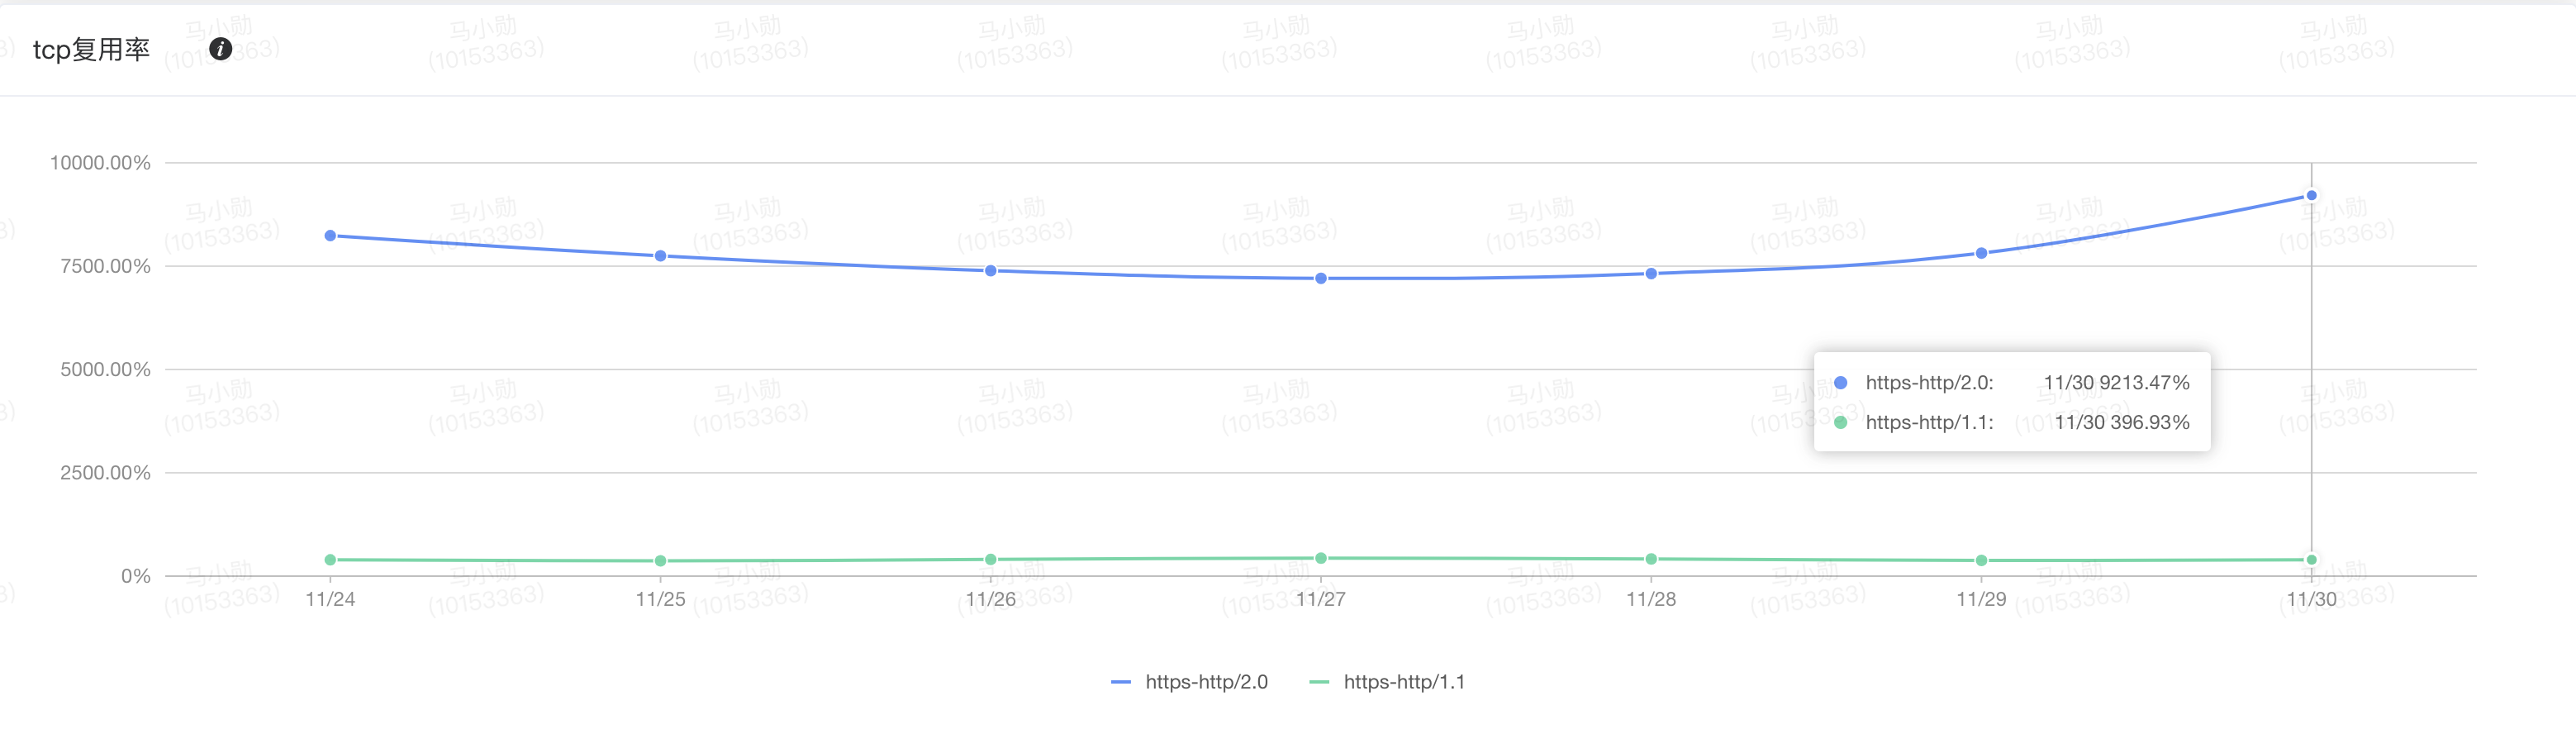Click the green data point for 11/28
Screen dimensions: 2576x734
tap(1651, 559)
